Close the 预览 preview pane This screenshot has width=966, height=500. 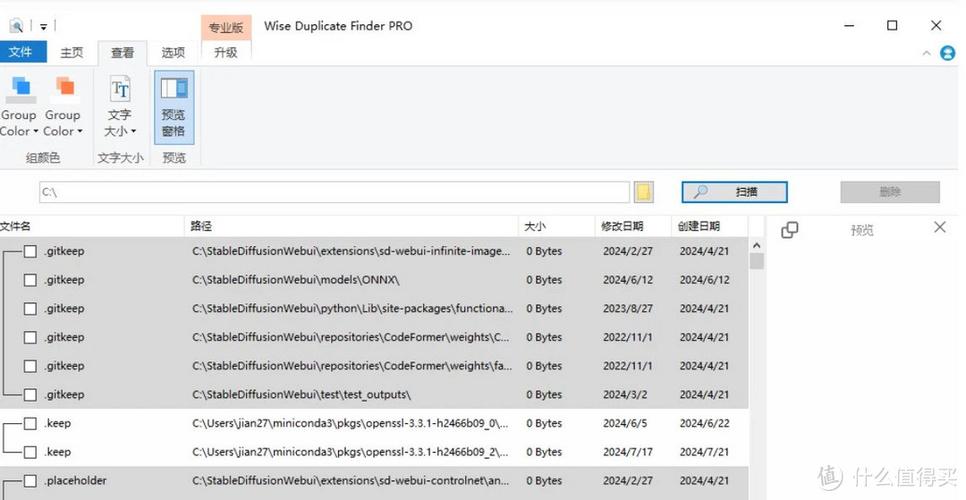[x=940, y=227]
